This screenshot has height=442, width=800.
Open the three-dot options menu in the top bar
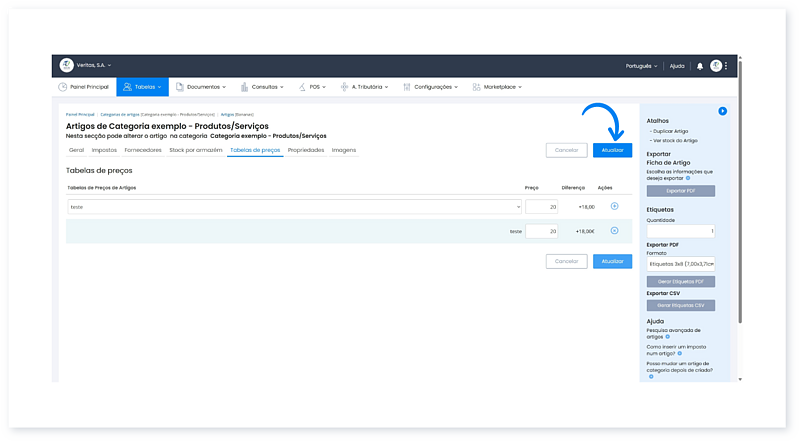coord(726,66)
